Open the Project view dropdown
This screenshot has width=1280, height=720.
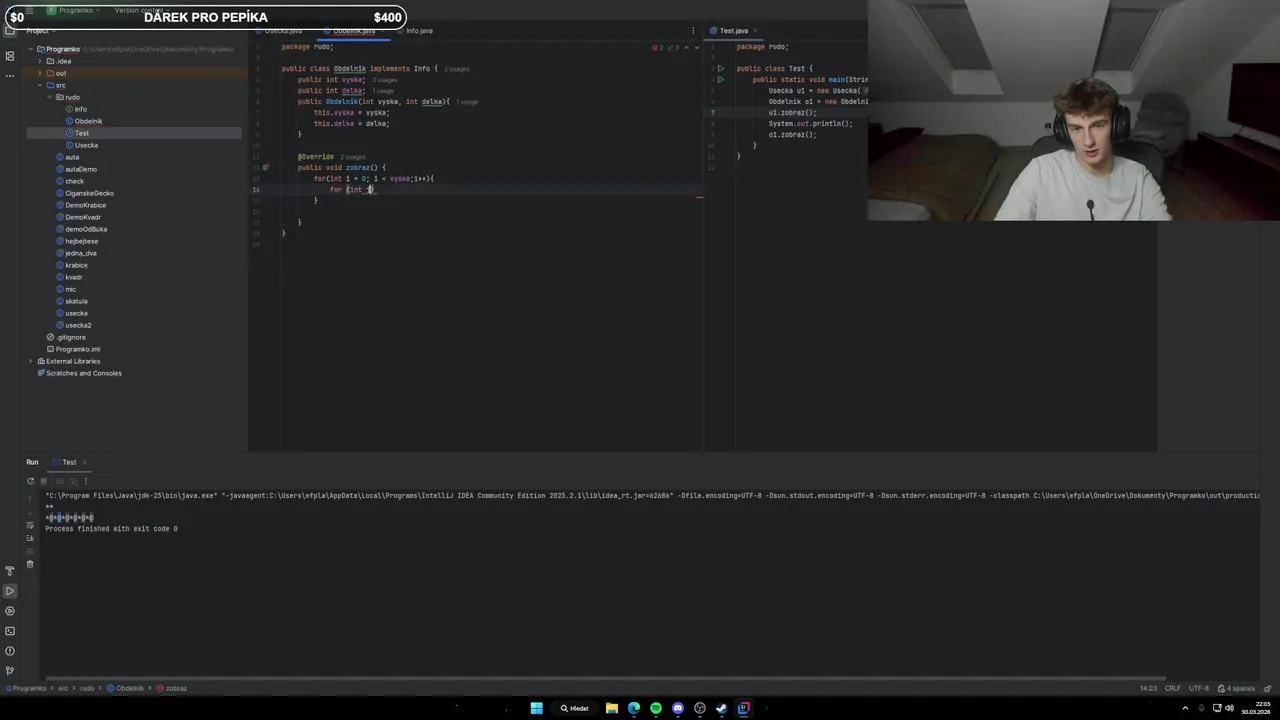point(40,31)
